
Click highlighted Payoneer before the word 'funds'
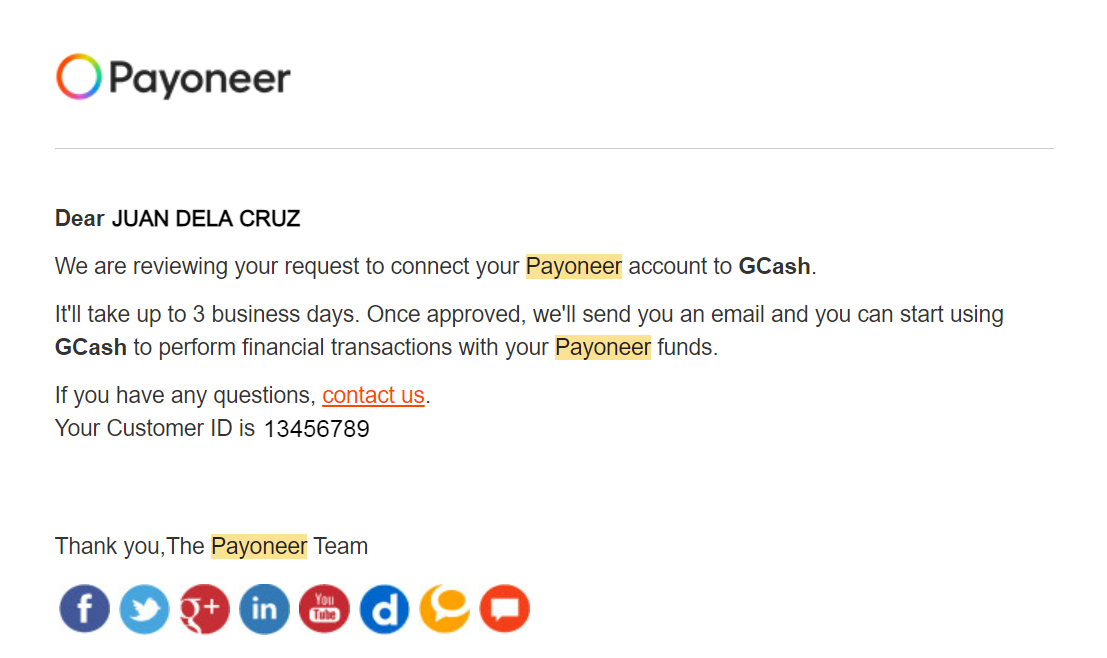603,347
